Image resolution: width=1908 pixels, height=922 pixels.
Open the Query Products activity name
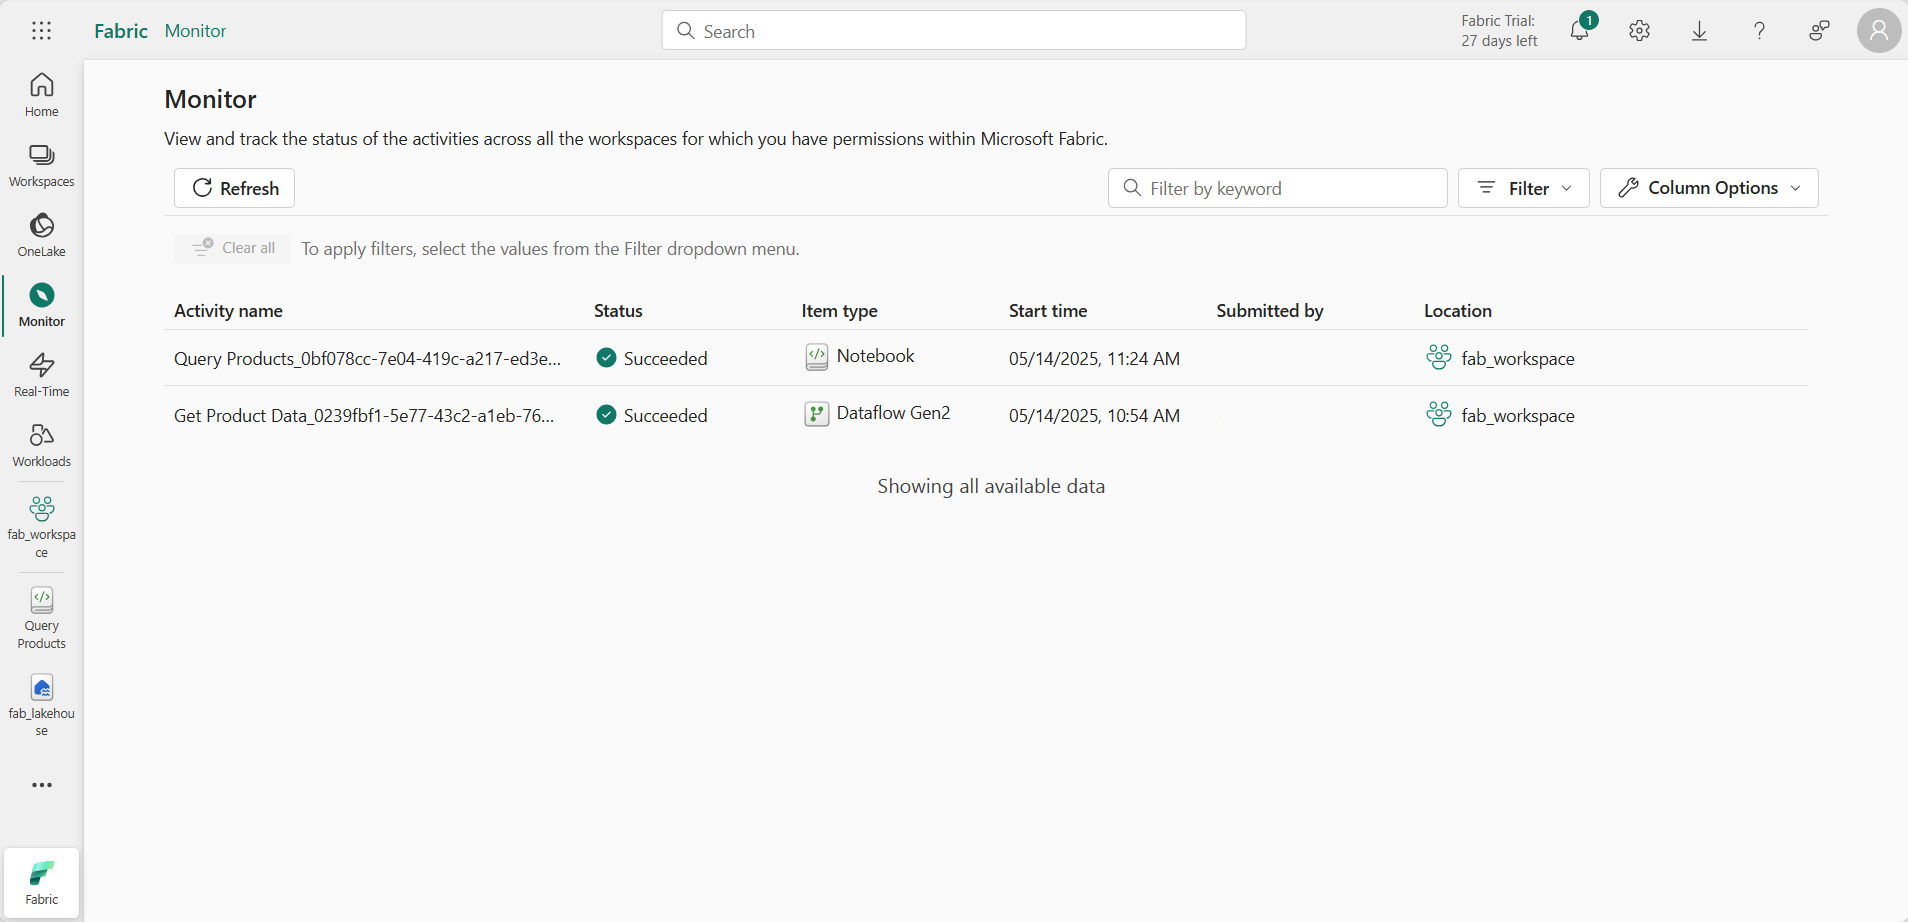click(x=367, y=358)
